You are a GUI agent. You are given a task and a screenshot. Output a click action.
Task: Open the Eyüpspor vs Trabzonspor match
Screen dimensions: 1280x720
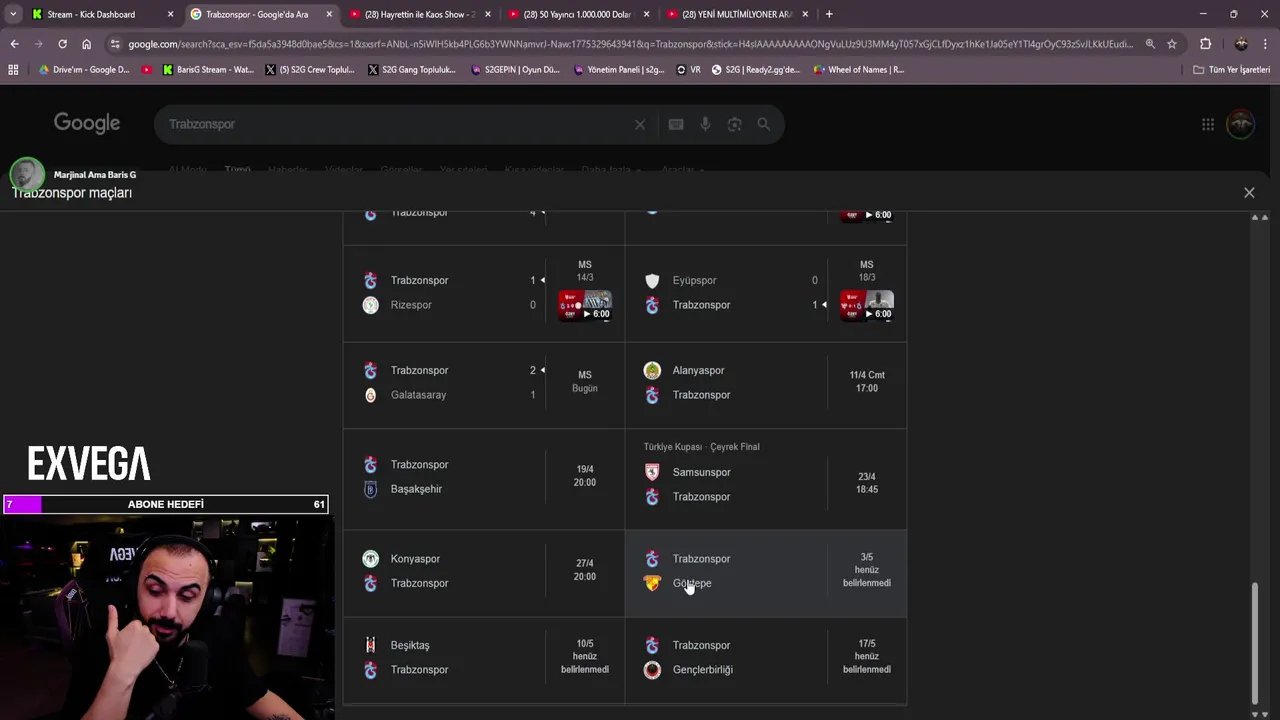point(766,293)
